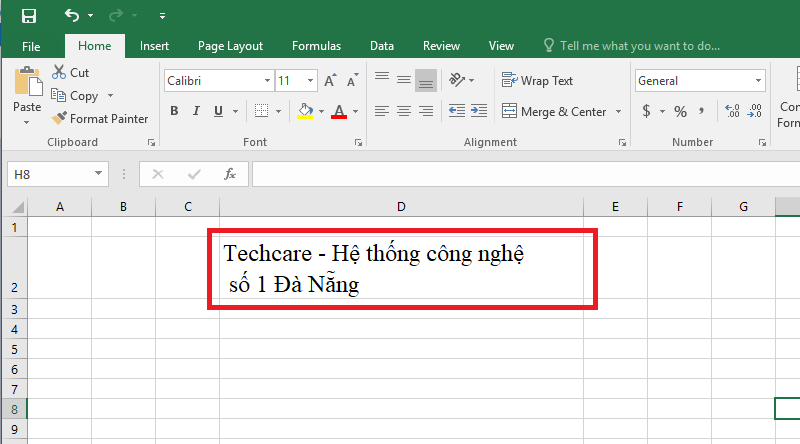This screenshot has height=444, width=800.
Task: Apply Percent Style icon
Action: point(680,111)
